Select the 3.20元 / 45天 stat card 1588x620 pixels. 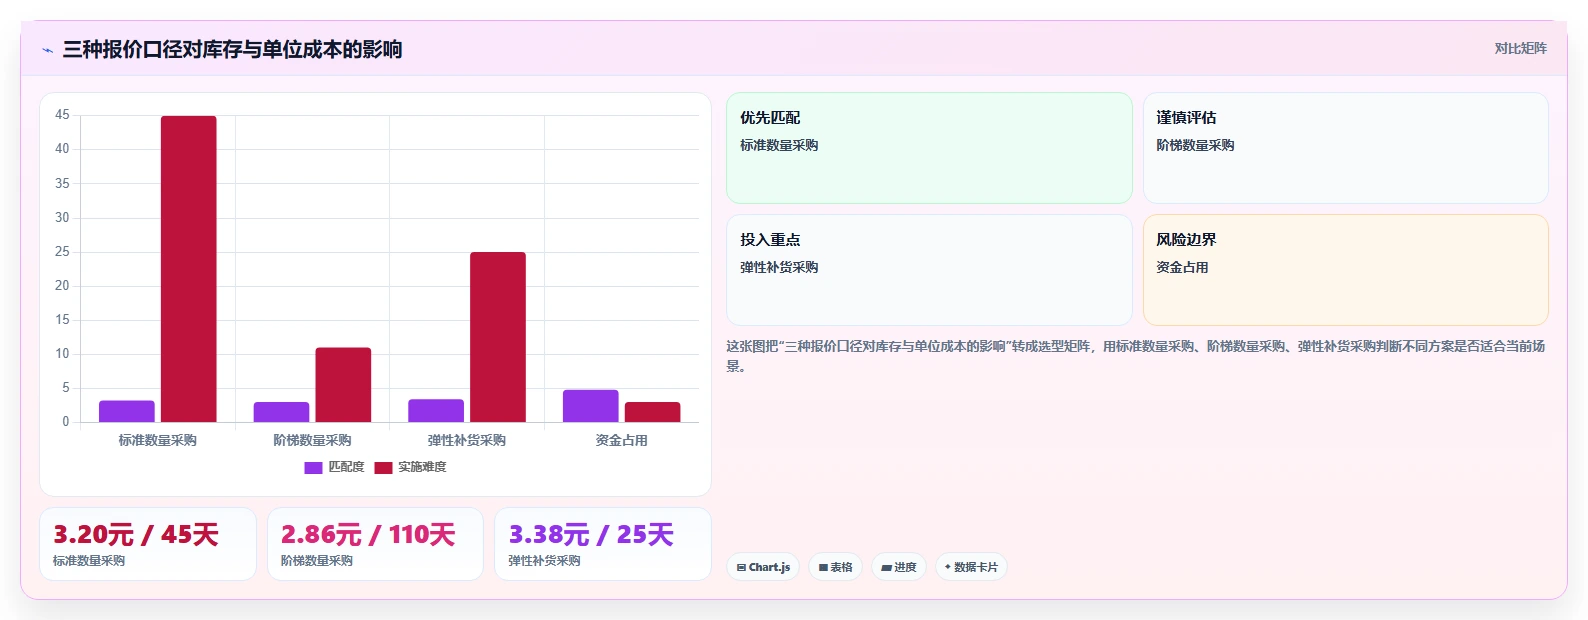pos(148,544)
